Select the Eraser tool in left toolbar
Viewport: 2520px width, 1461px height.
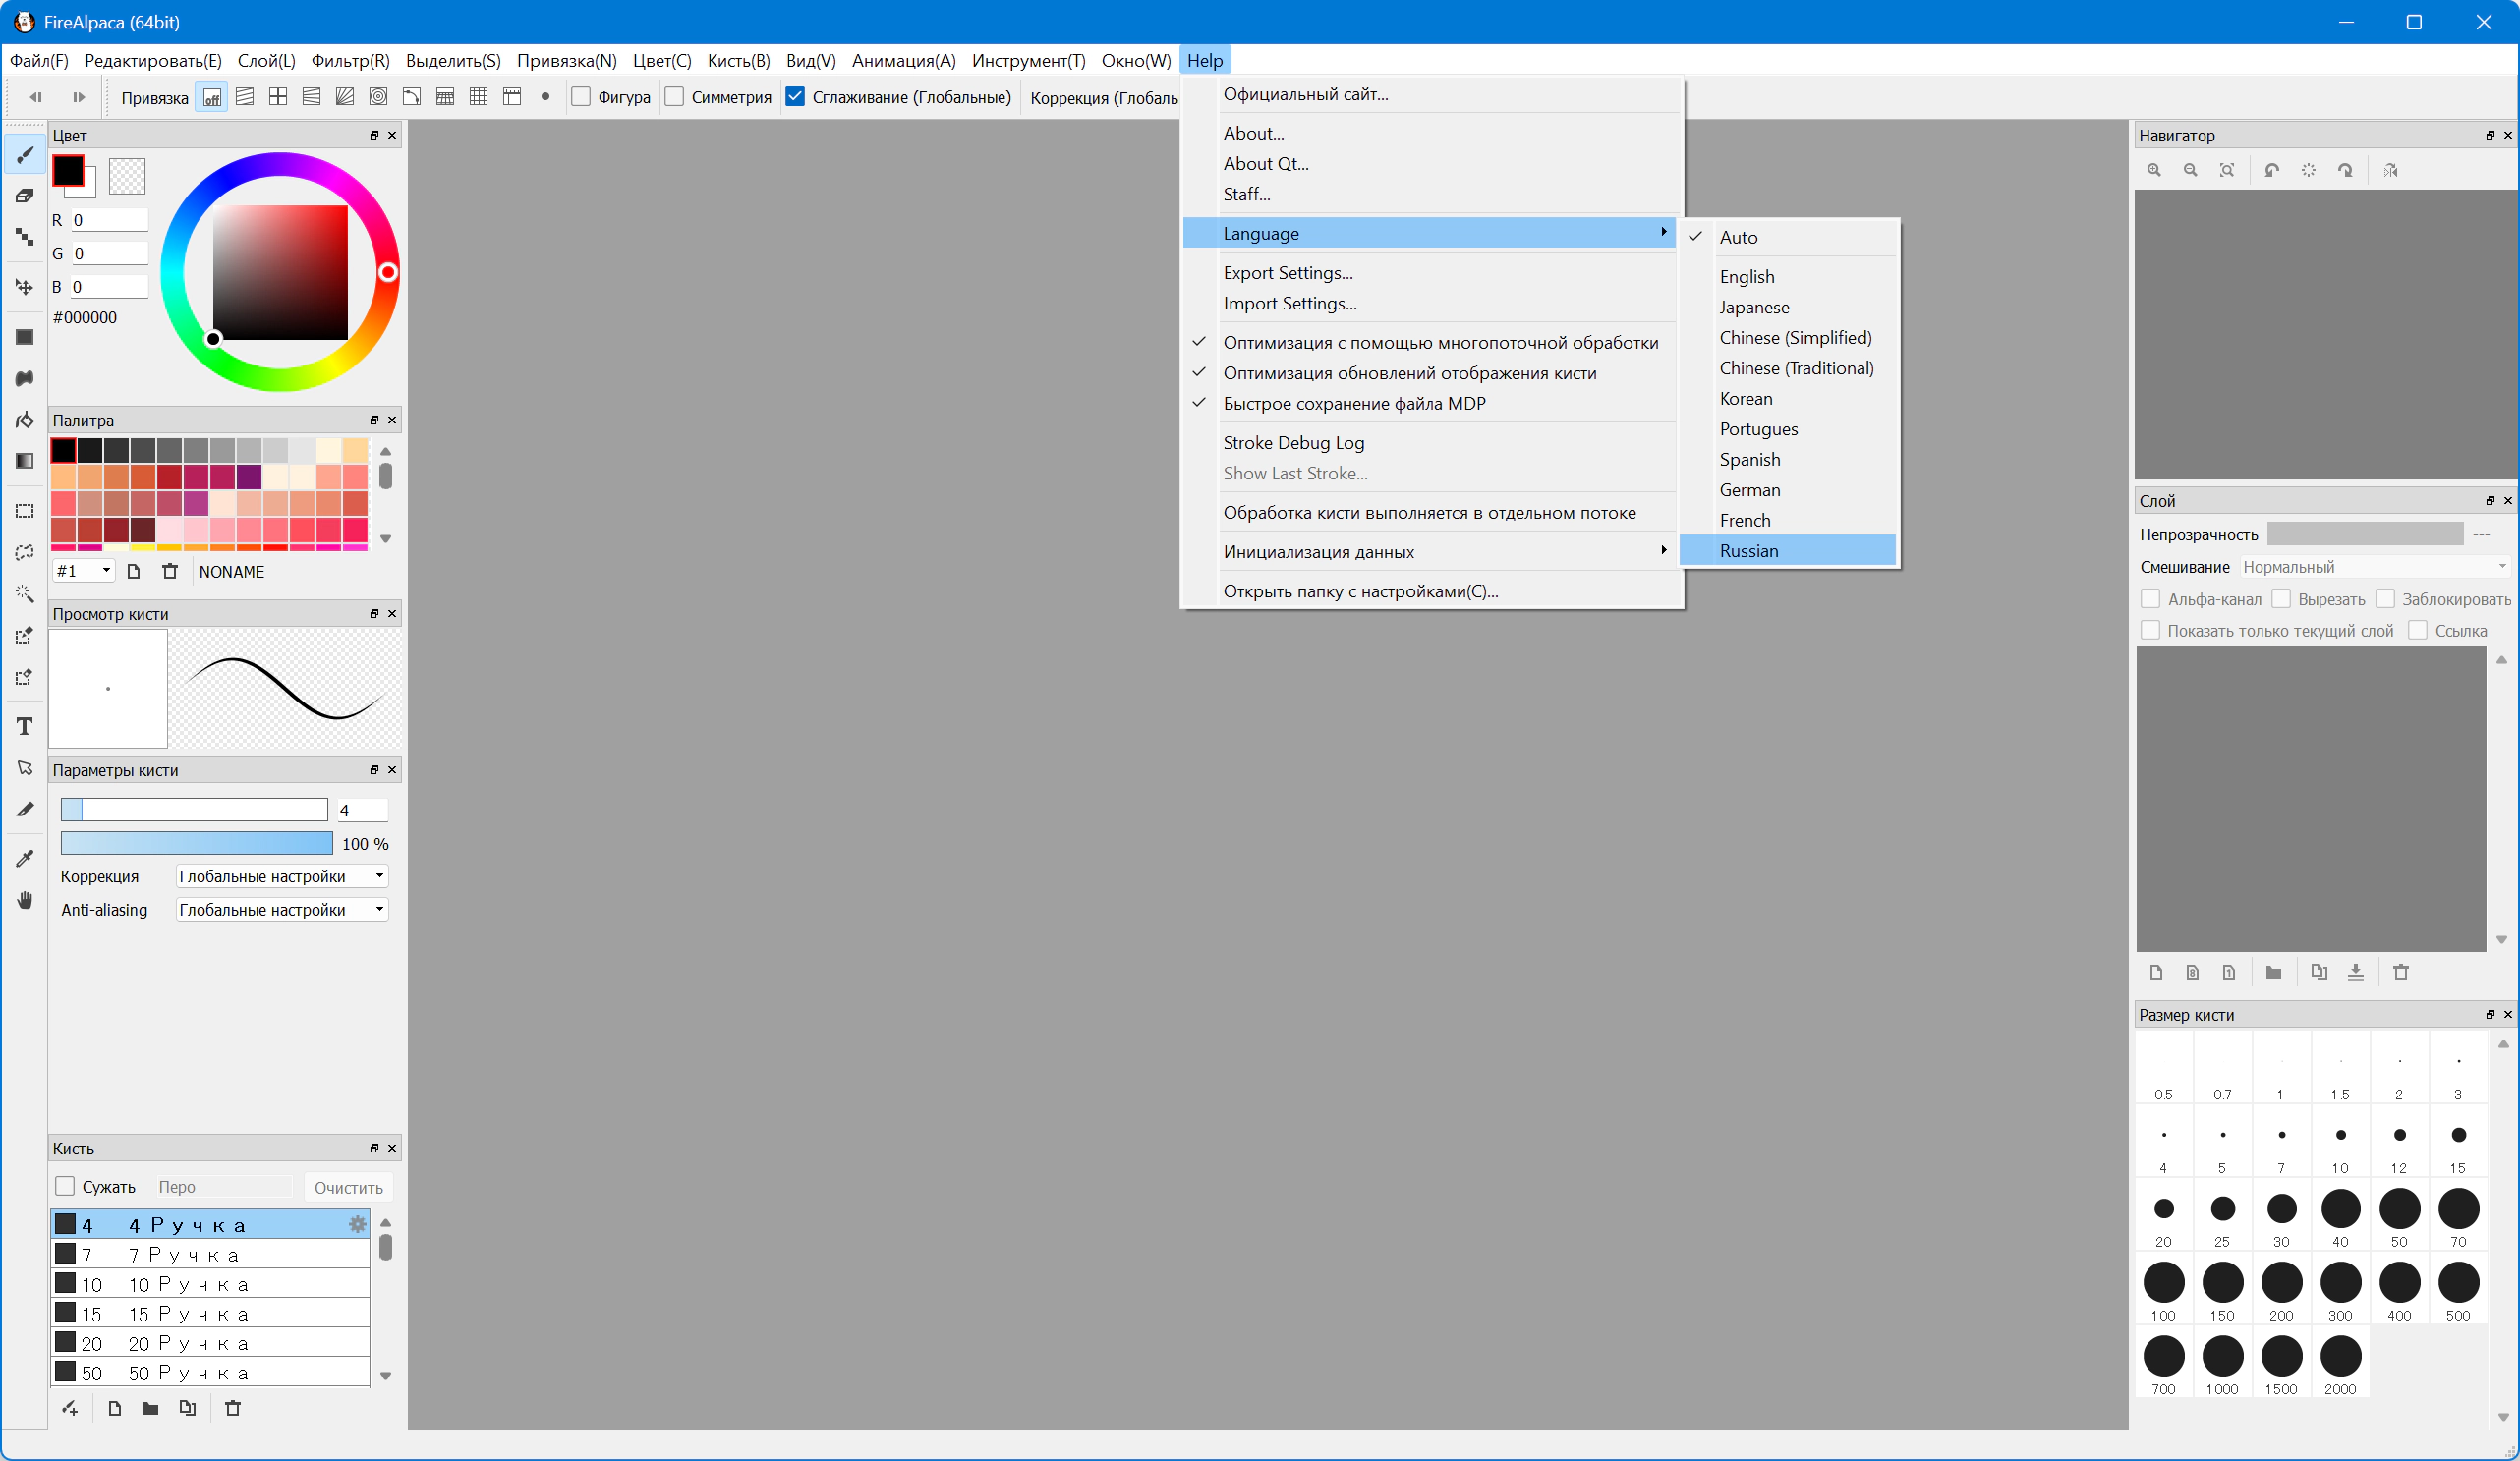click(25, 196)
